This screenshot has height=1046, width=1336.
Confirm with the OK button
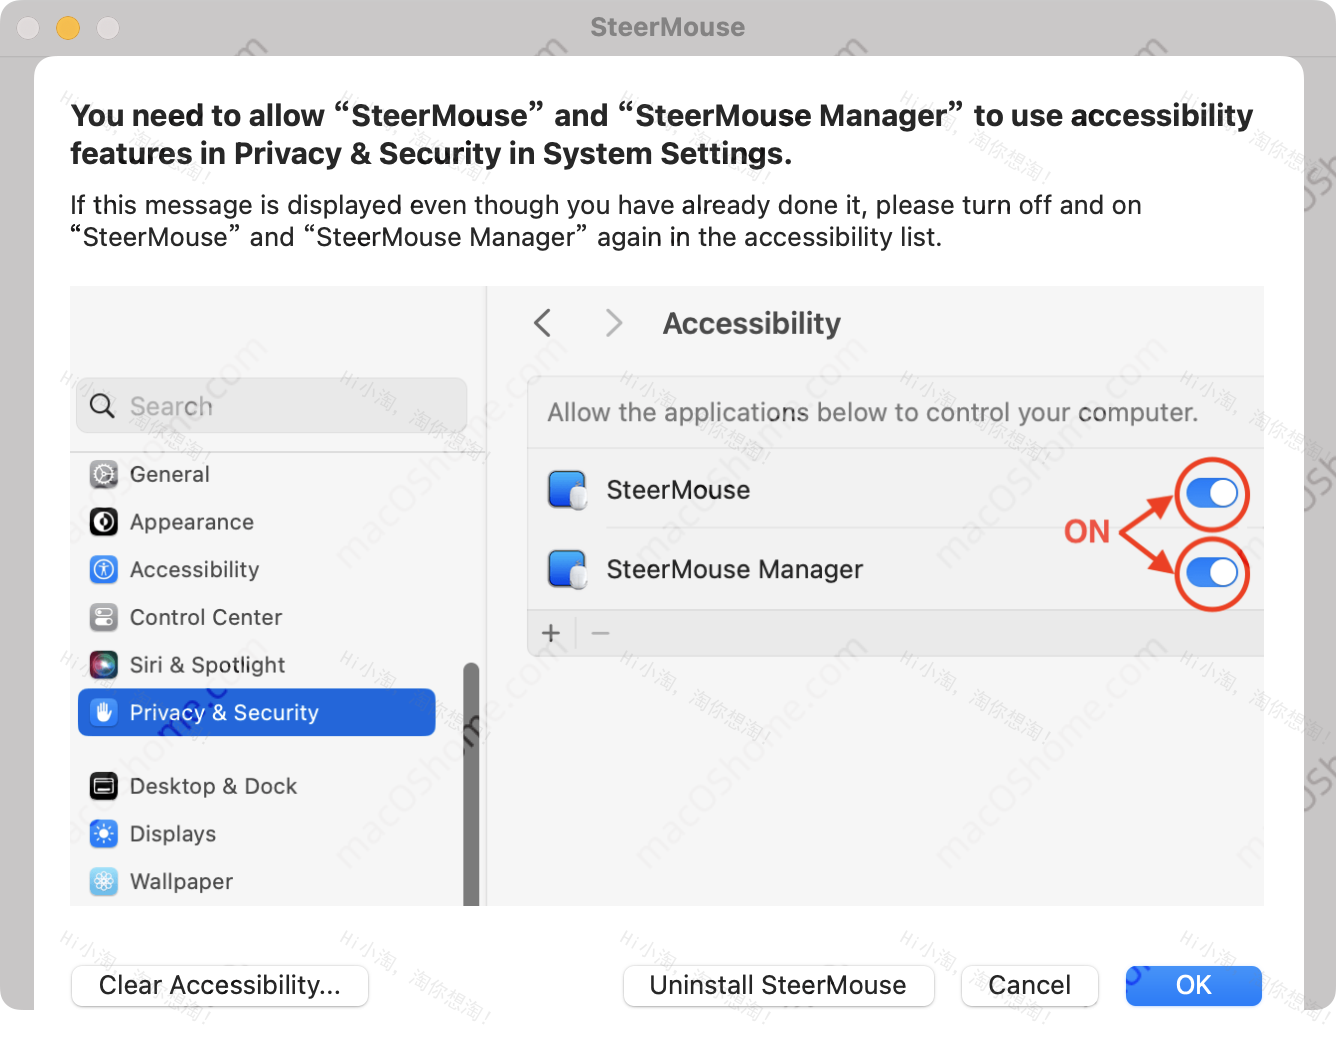pyautogui.click(x=1193, y=986)
